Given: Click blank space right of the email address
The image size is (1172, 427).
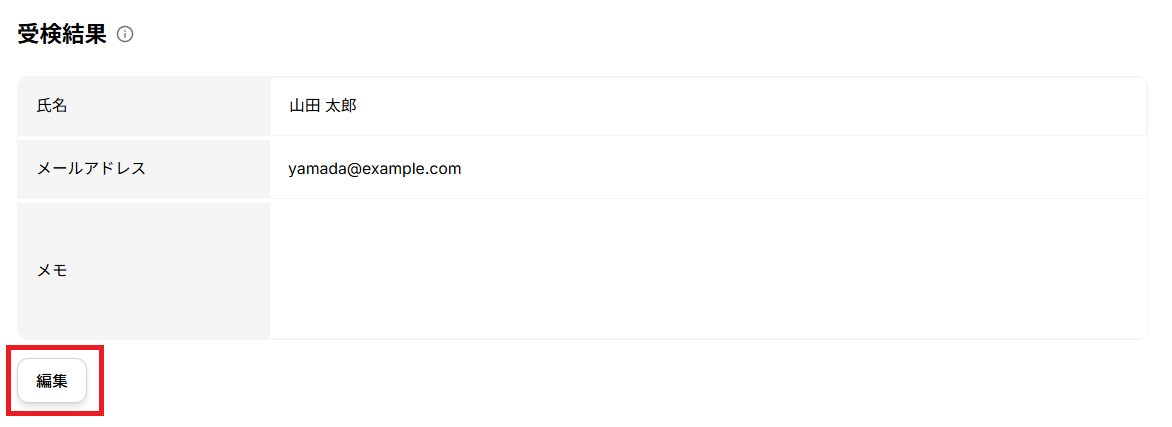Looking at the screenshot, I should pyautogui.click(x=800, y=168).
